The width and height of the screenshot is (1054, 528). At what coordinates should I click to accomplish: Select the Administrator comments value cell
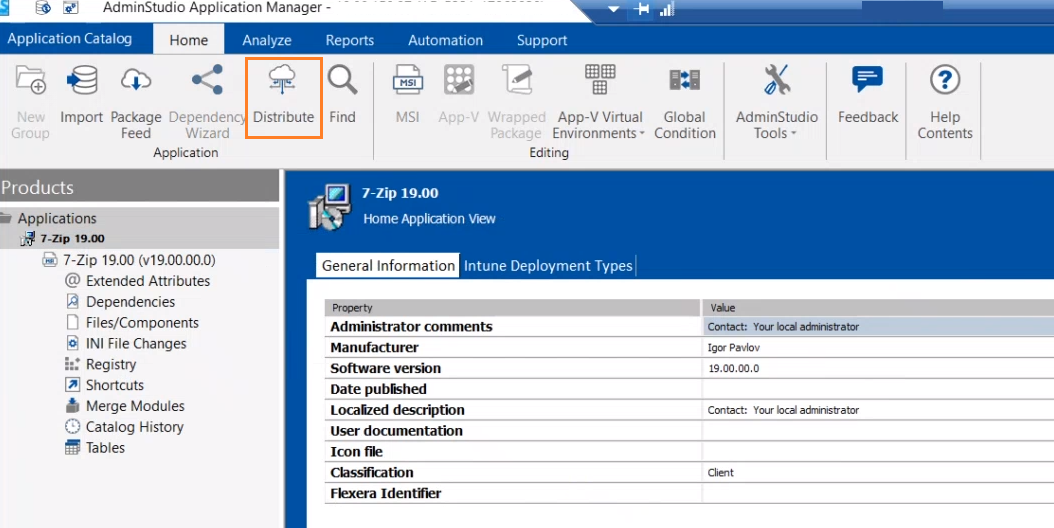(x=878, y=327)
